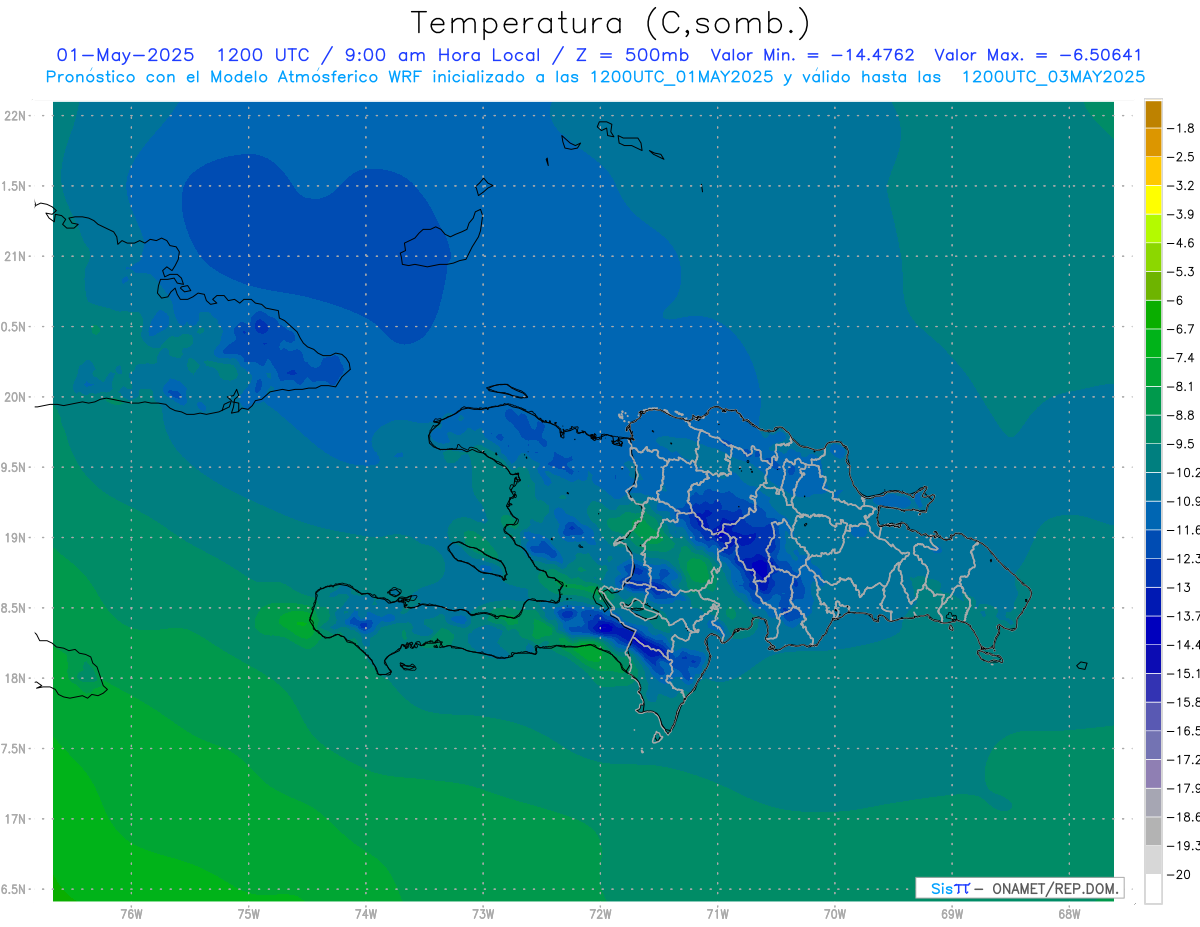Click the "1200UTC_01MAY2025" initialization timestamp
Viewport: 1200px width, 927px height.
click(x=682, y=76)
